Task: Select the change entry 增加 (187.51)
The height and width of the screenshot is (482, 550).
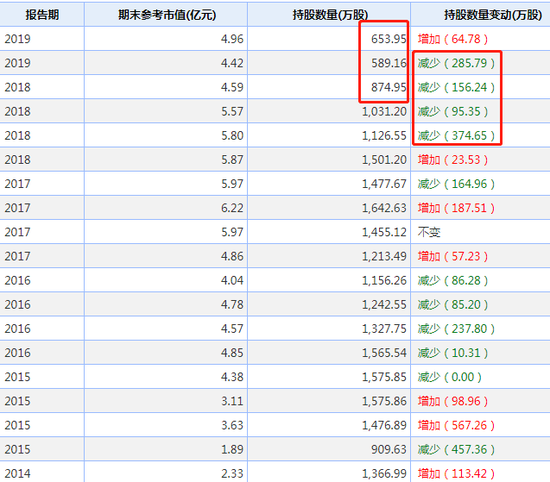Action: point(456,208)
